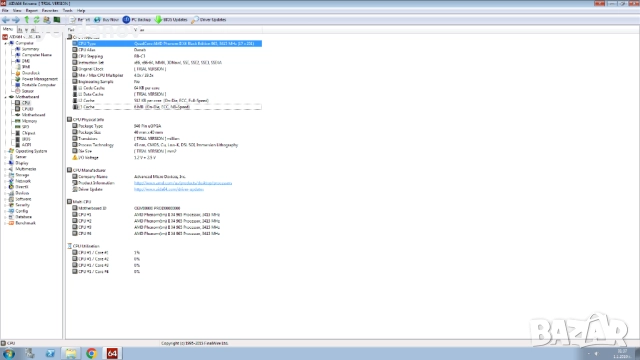The image size is (640, 360).
Task: Open the Tools menu
Action: pyautogui.click(x=67, y=11)
